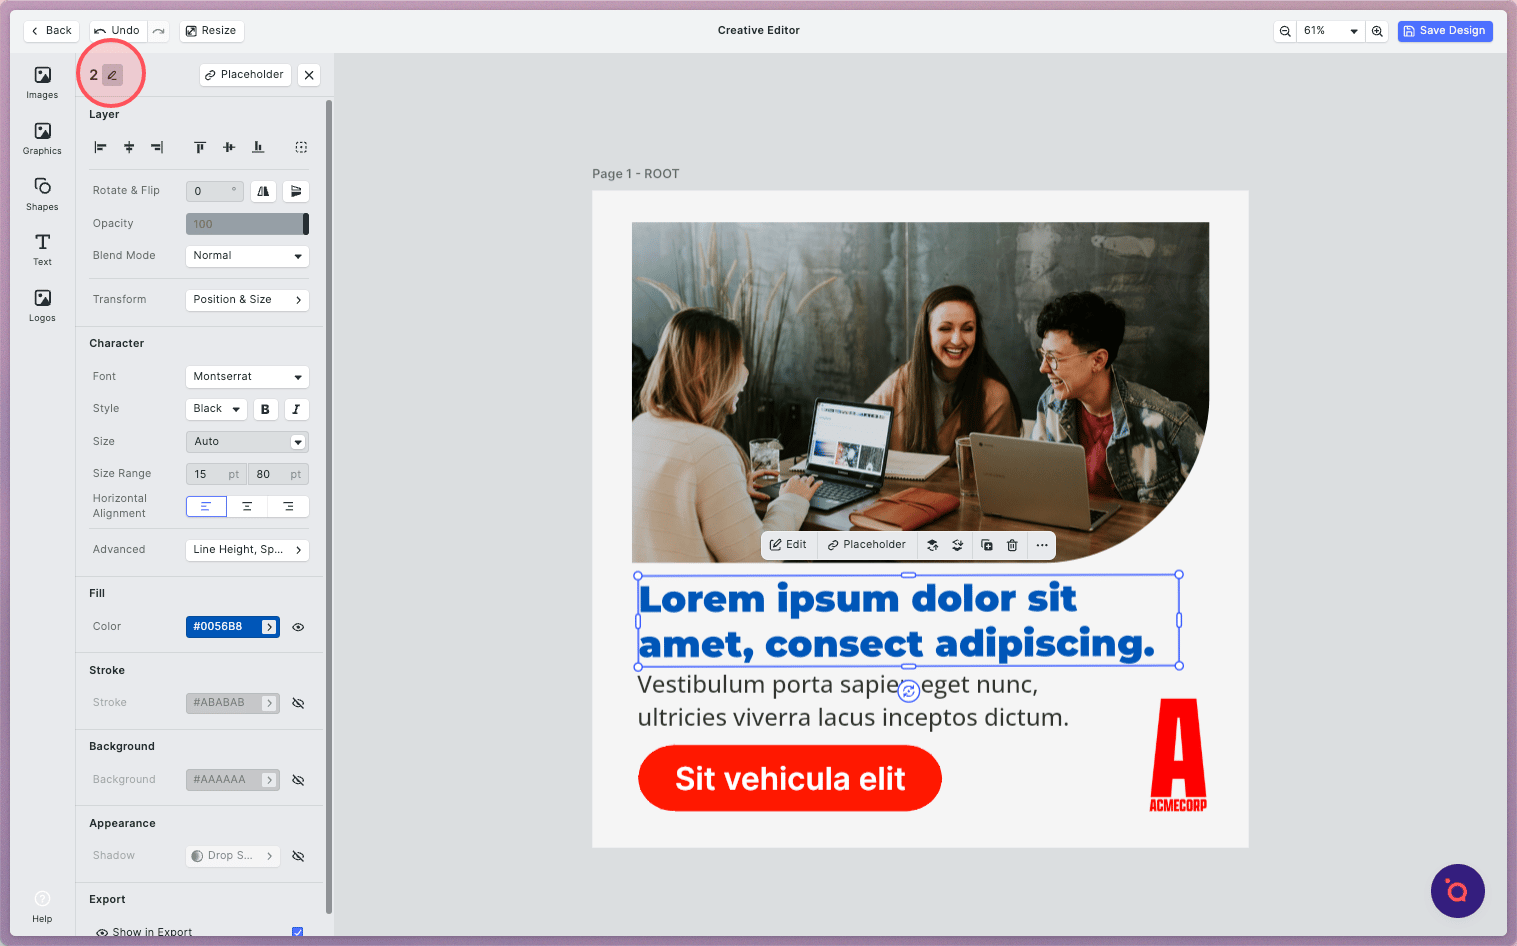This screenshot has width=1517, height=946.
Task: Align layer to the right edge
Action: (157, 147)
